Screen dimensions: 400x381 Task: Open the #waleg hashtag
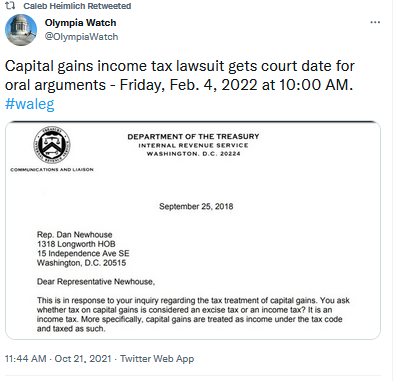[30, 104]
